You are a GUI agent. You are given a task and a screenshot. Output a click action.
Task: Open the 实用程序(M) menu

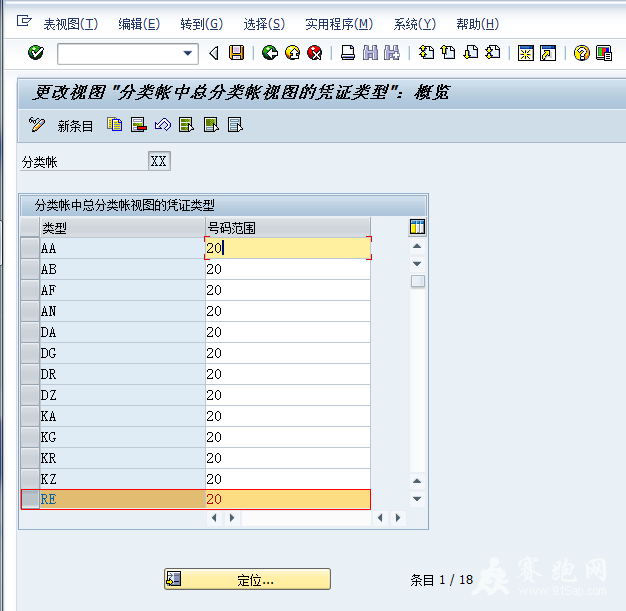pos(339,24)
